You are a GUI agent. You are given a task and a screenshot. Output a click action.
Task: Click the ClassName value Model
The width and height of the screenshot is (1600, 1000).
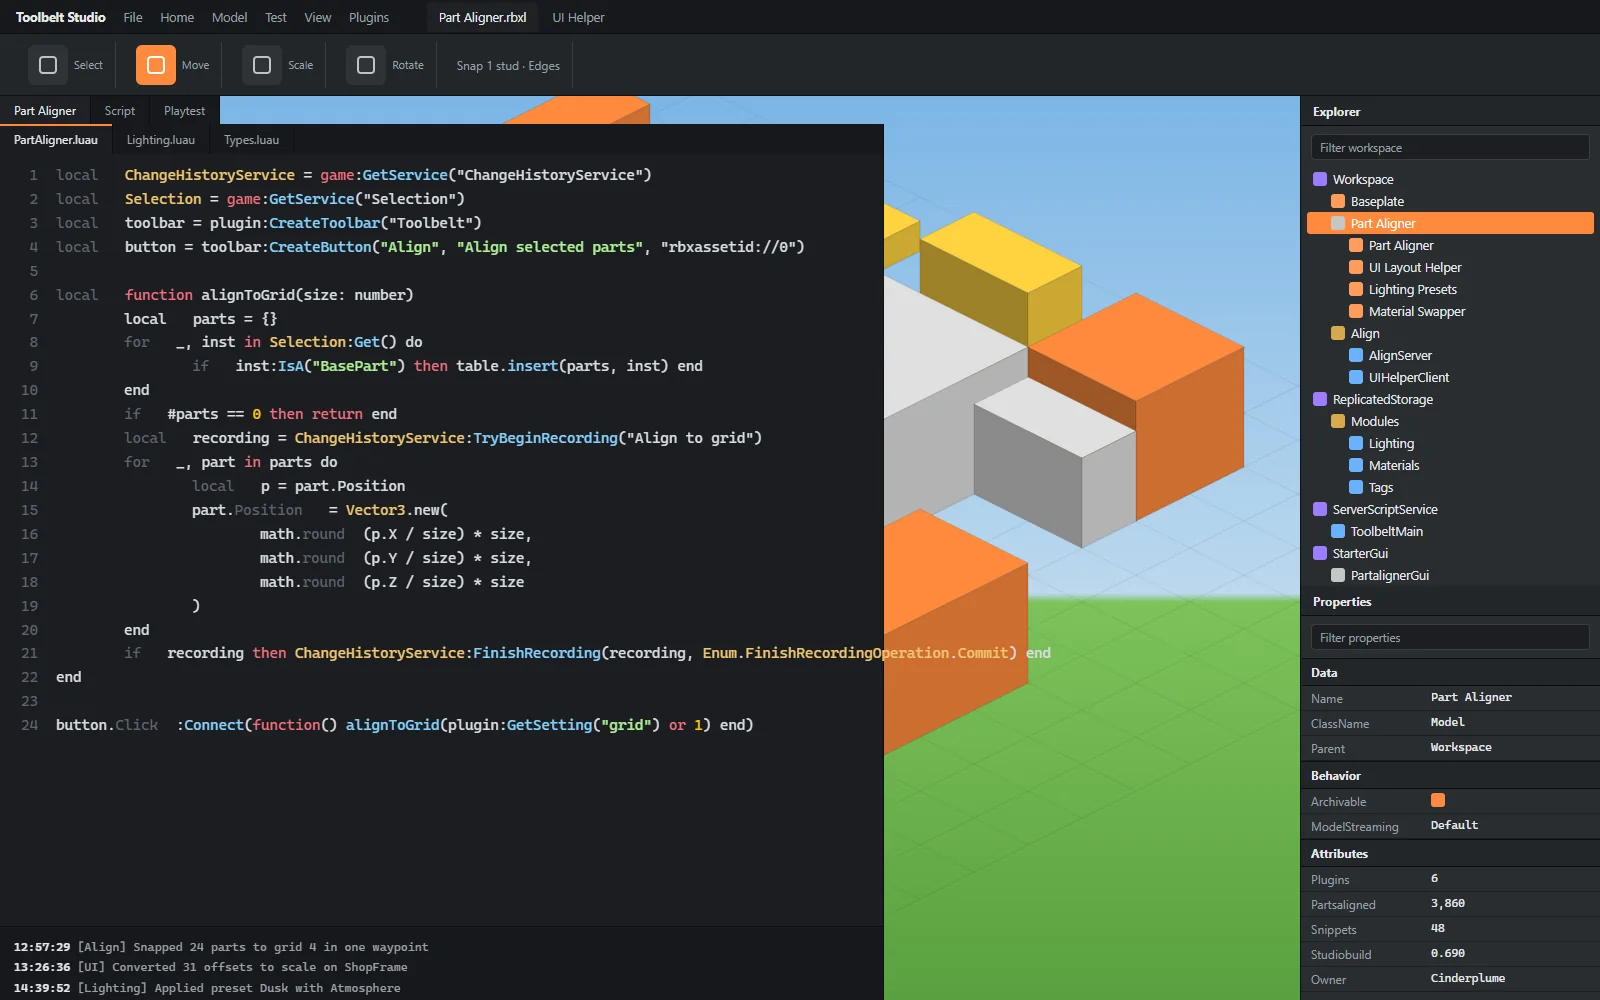pyautogui.click(x=1447, y=723)
